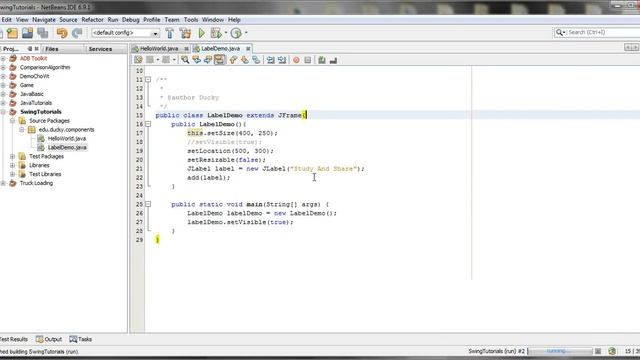Click notifications icon in status bar
Viewport: 640px width, 360px height.
coord(612,351)
